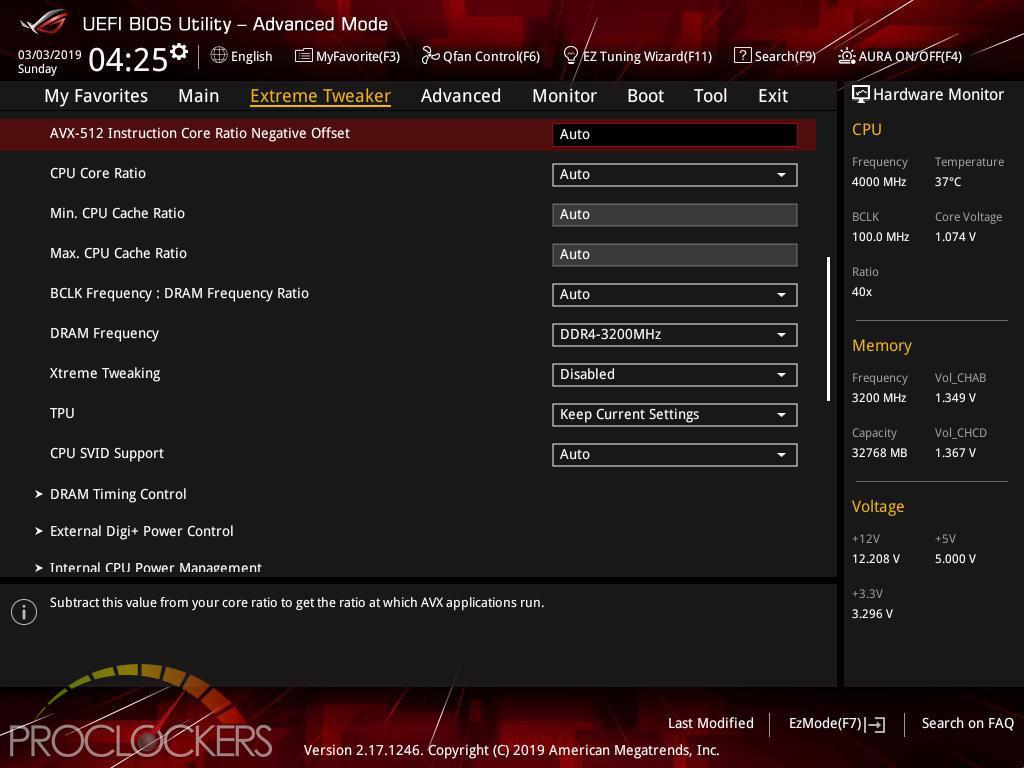This screenshot has width=1024, height=768.
Task: Click the BCLK 100.0 MHz value
Action: coord(880,237)
